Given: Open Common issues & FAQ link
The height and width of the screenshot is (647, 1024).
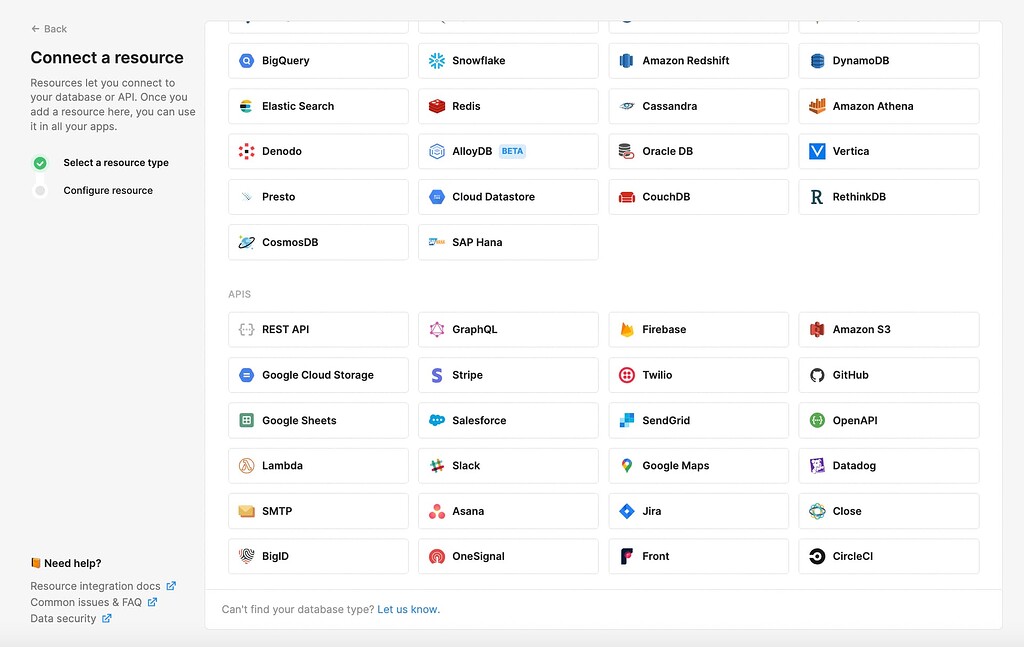Looking at the screenshot, I should click(93, 602).
